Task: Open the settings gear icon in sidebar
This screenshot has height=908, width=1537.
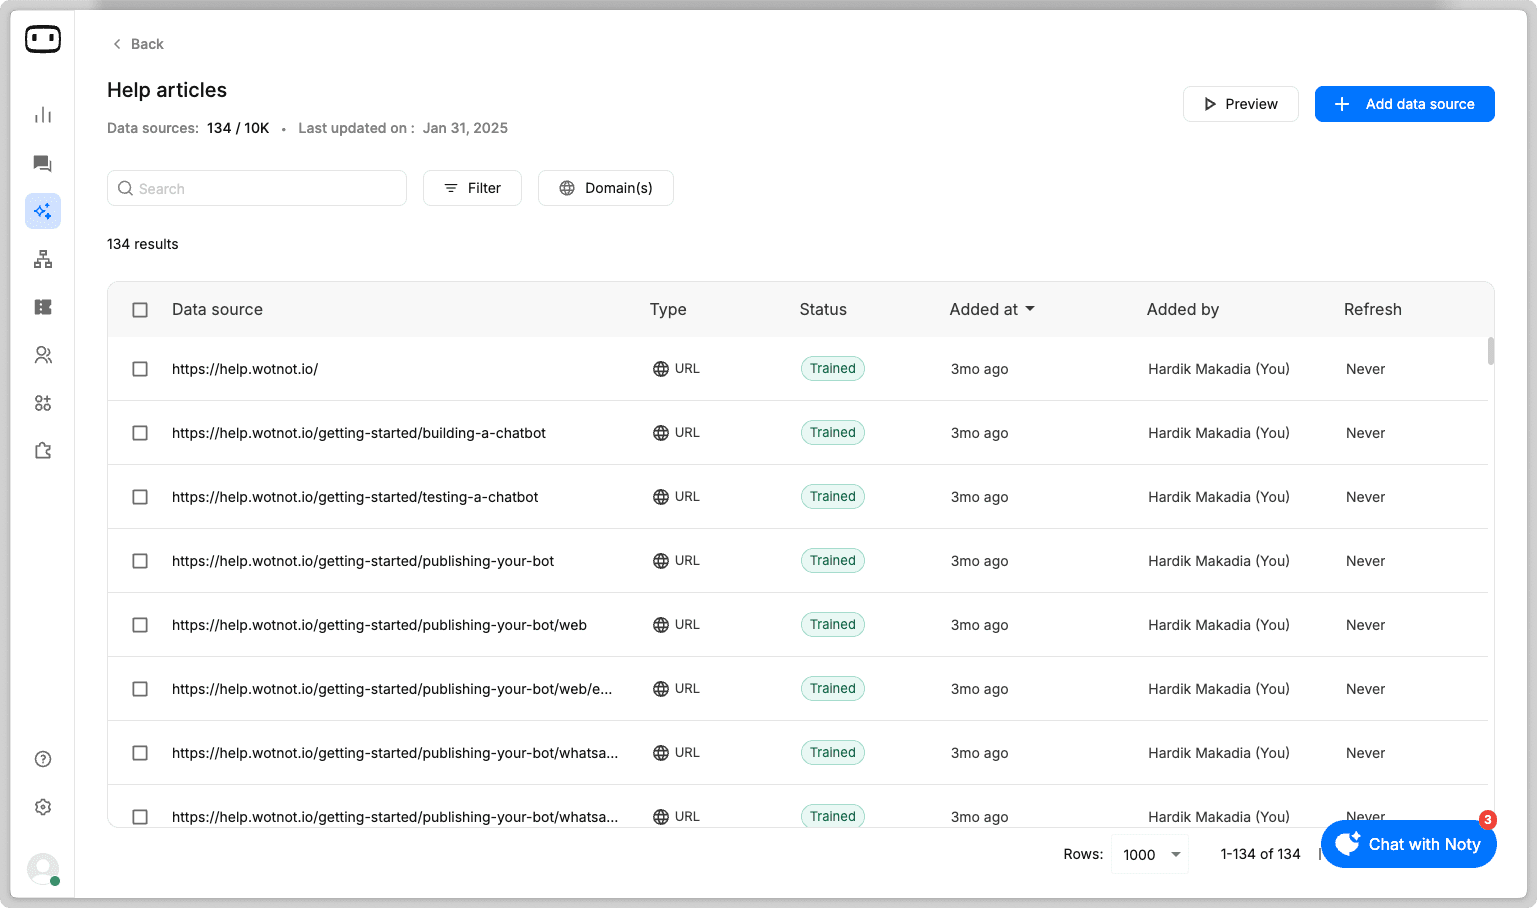Action: click(43, 807)
